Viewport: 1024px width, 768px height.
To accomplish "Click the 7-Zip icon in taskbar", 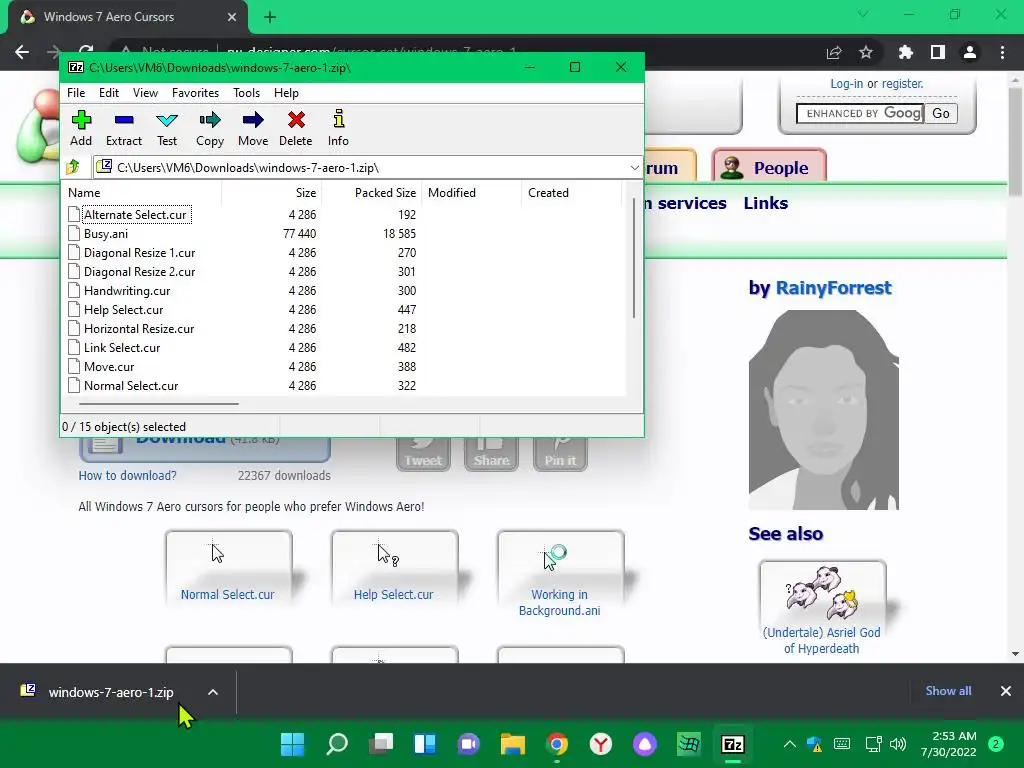I will 733,744.
